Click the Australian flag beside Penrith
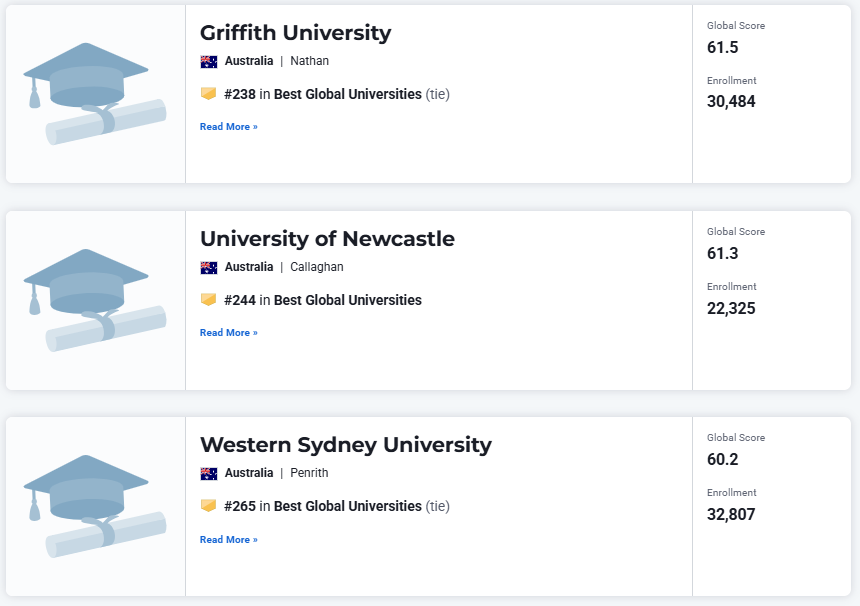 pos(209,473)
